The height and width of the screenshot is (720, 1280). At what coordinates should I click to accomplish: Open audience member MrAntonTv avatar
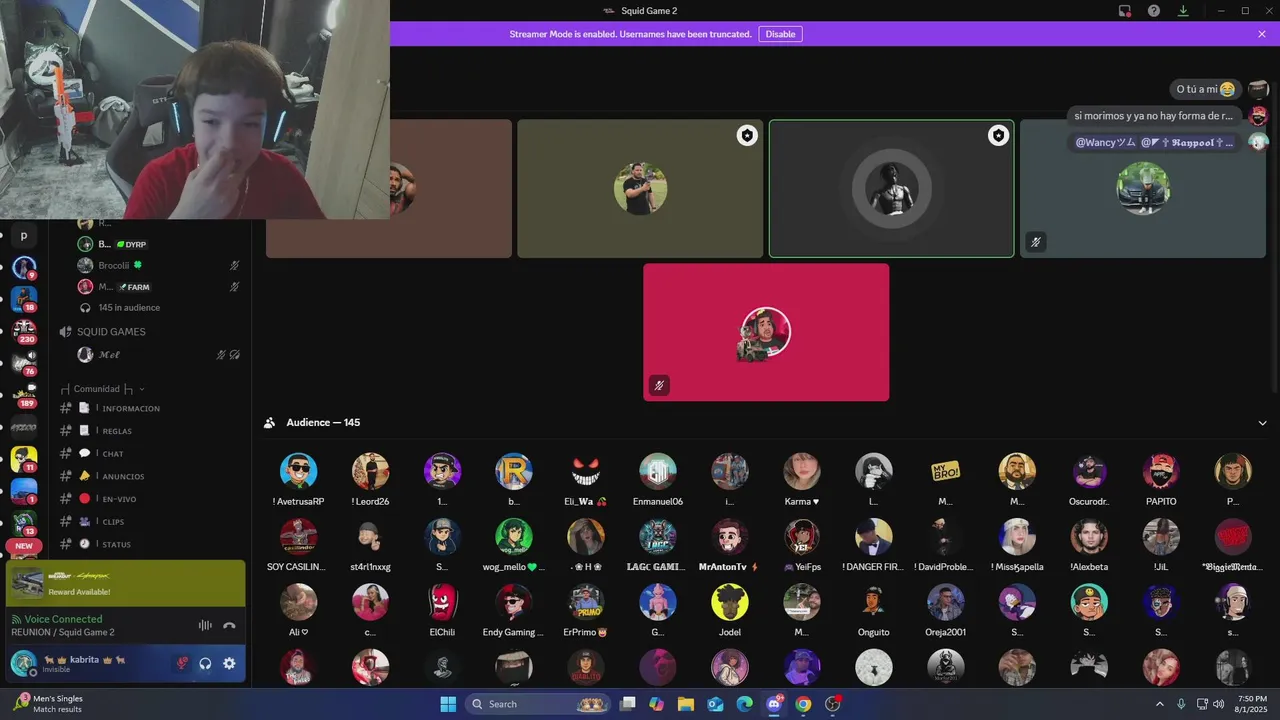point(730,537)
